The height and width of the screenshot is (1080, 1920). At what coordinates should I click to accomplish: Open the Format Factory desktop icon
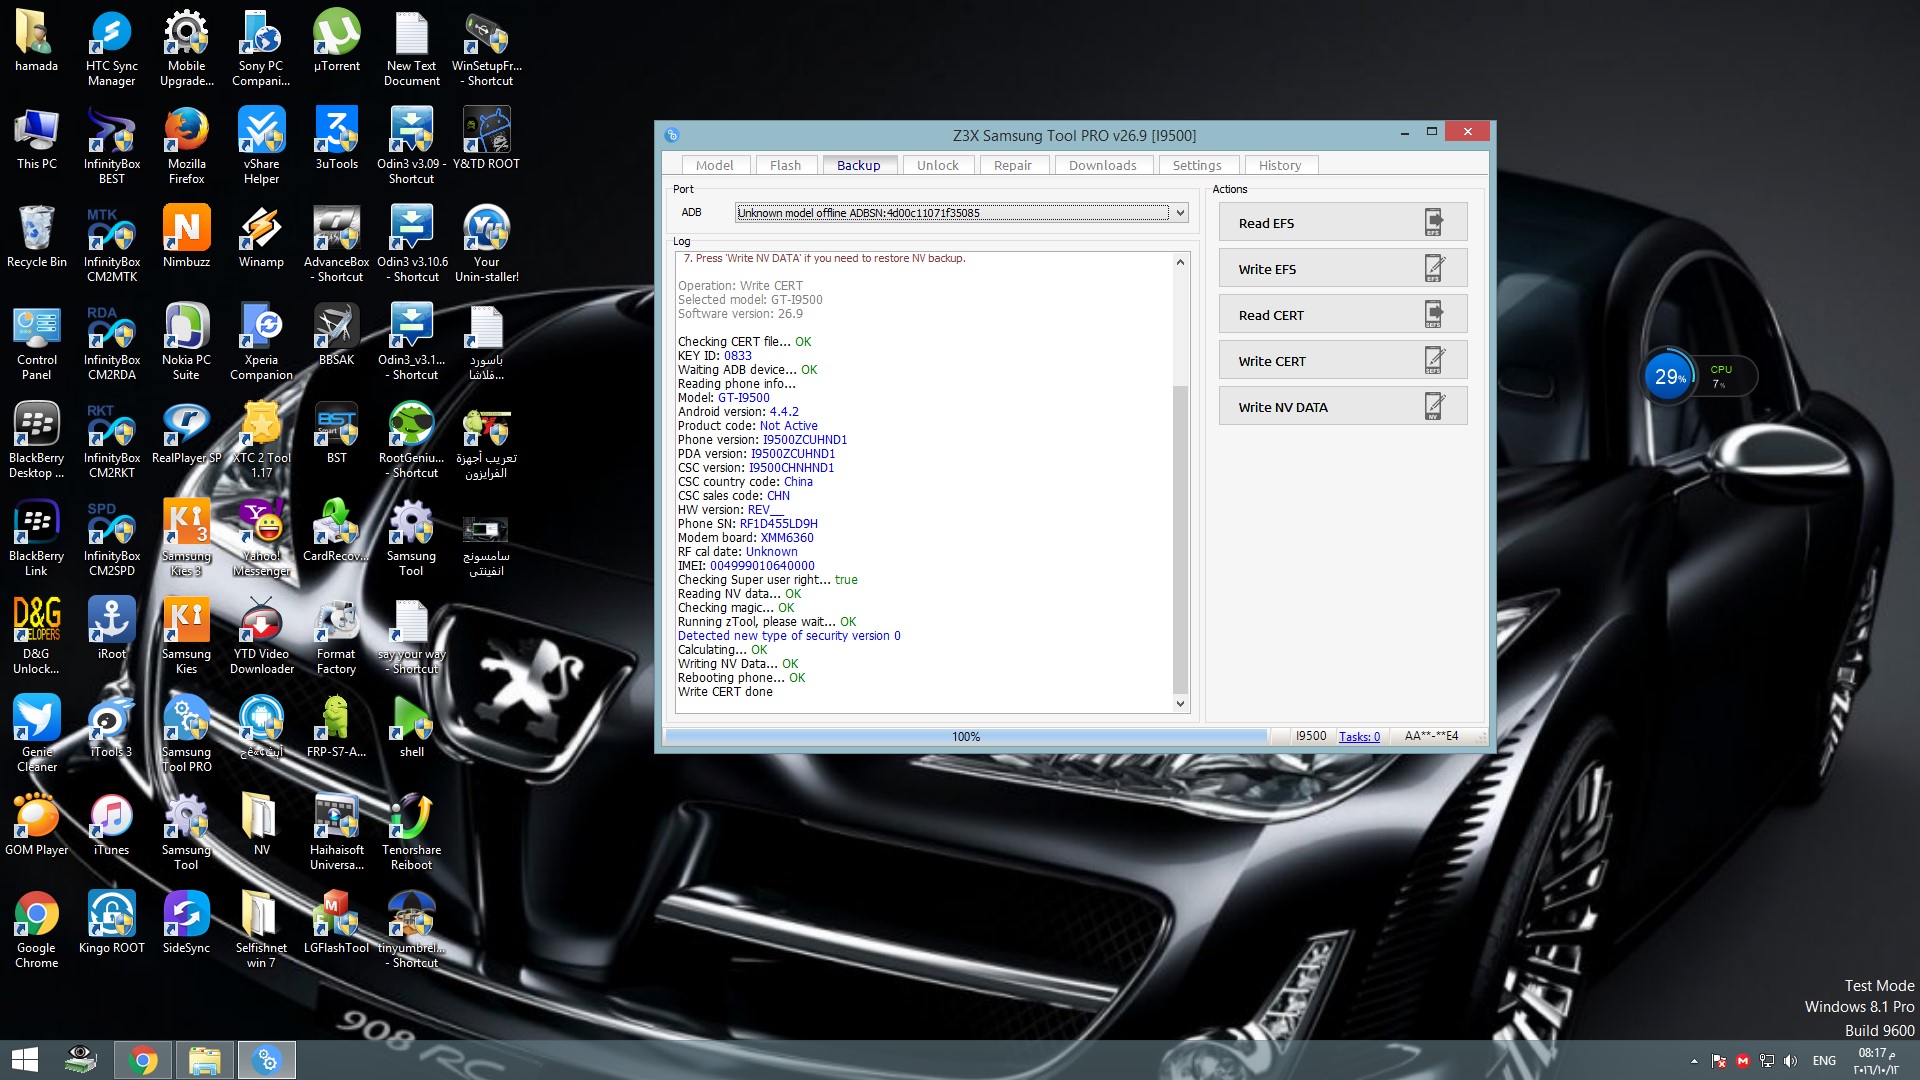[x=337, y=636]
